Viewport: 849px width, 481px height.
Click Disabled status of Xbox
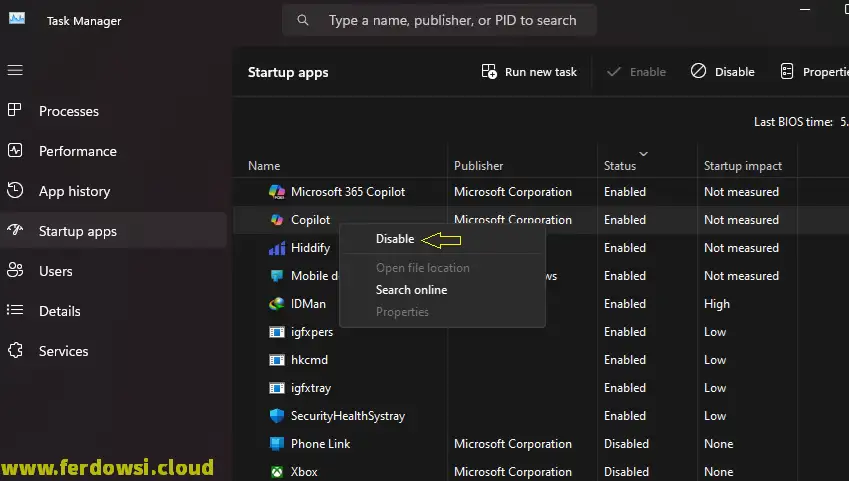click(626, 472)
